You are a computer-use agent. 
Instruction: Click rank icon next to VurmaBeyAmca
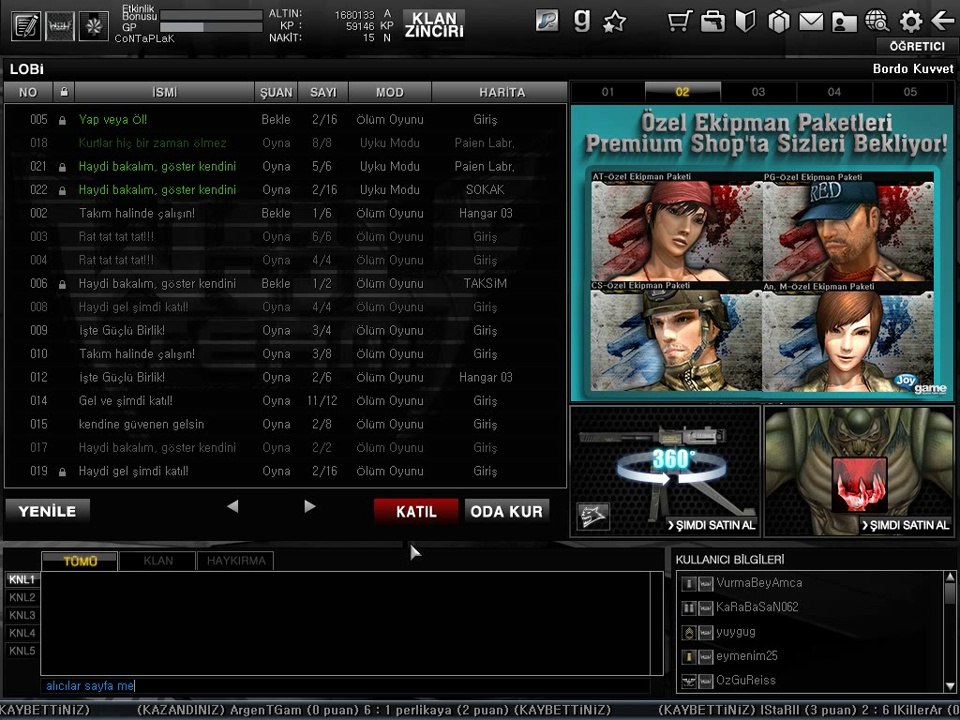[689, 583]
